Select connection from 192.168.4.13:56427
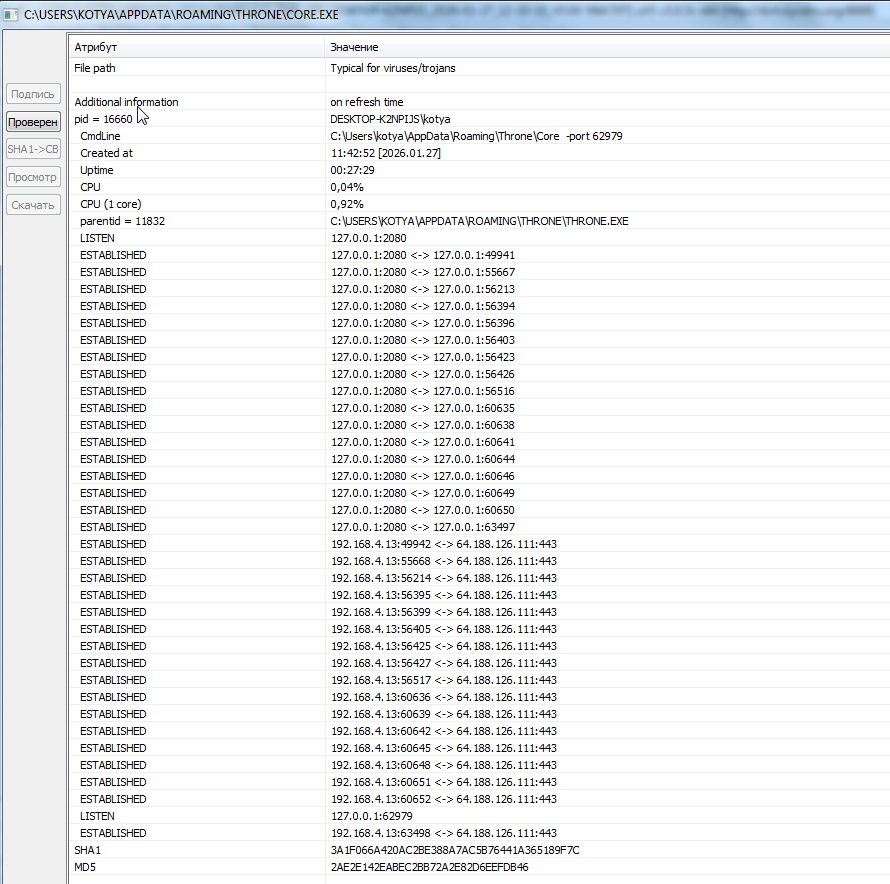The width and height of the screenshot is (890, 884). coord(444,664)
